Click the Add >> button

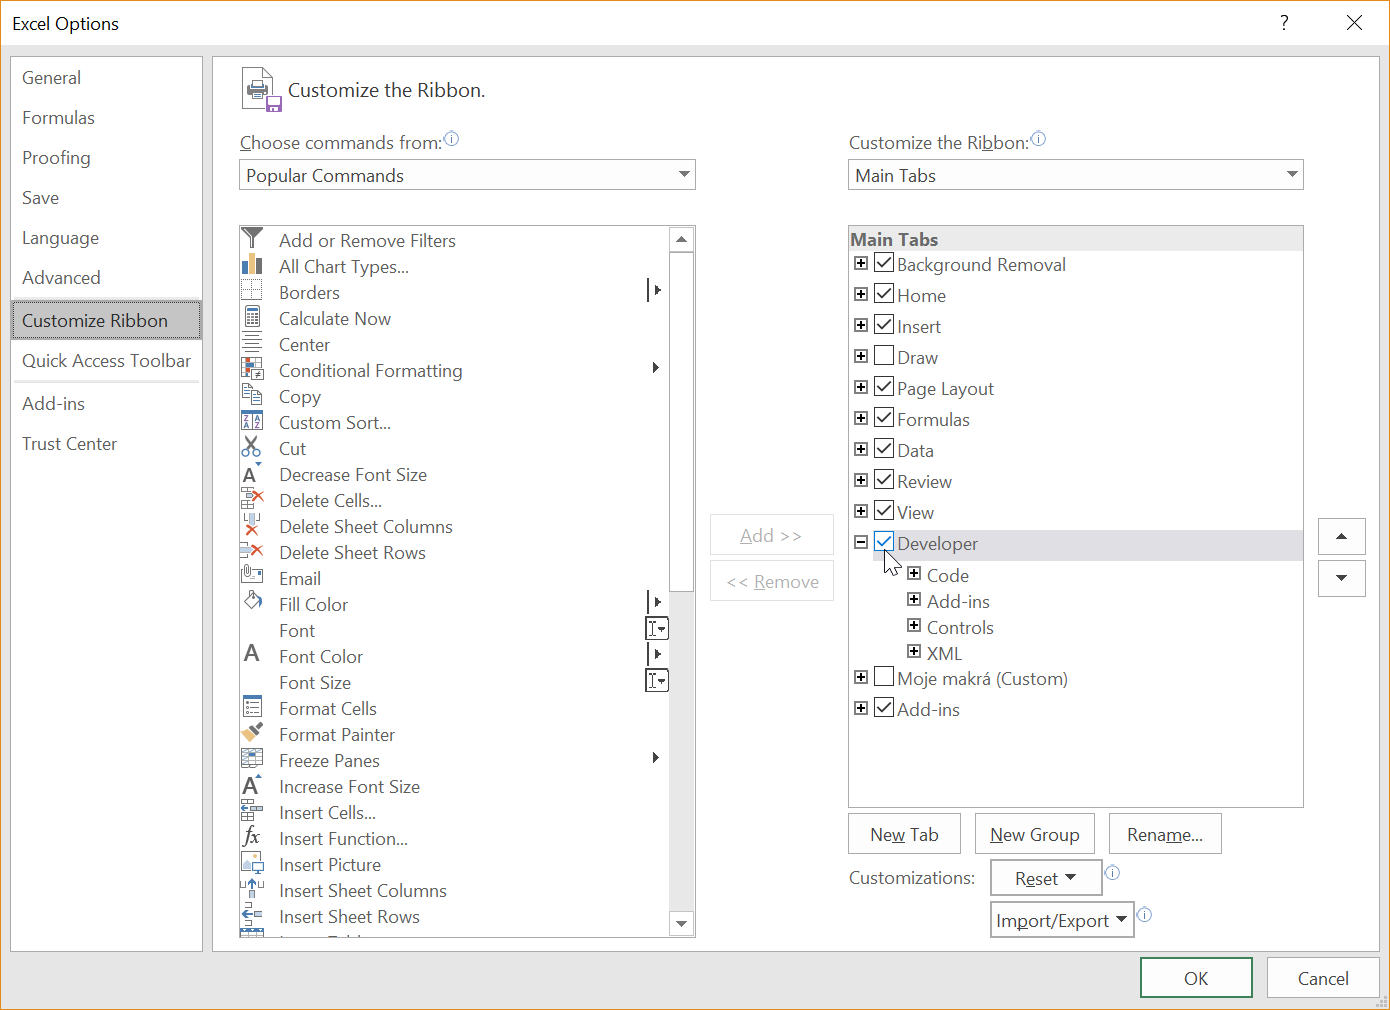pos(771,535)
